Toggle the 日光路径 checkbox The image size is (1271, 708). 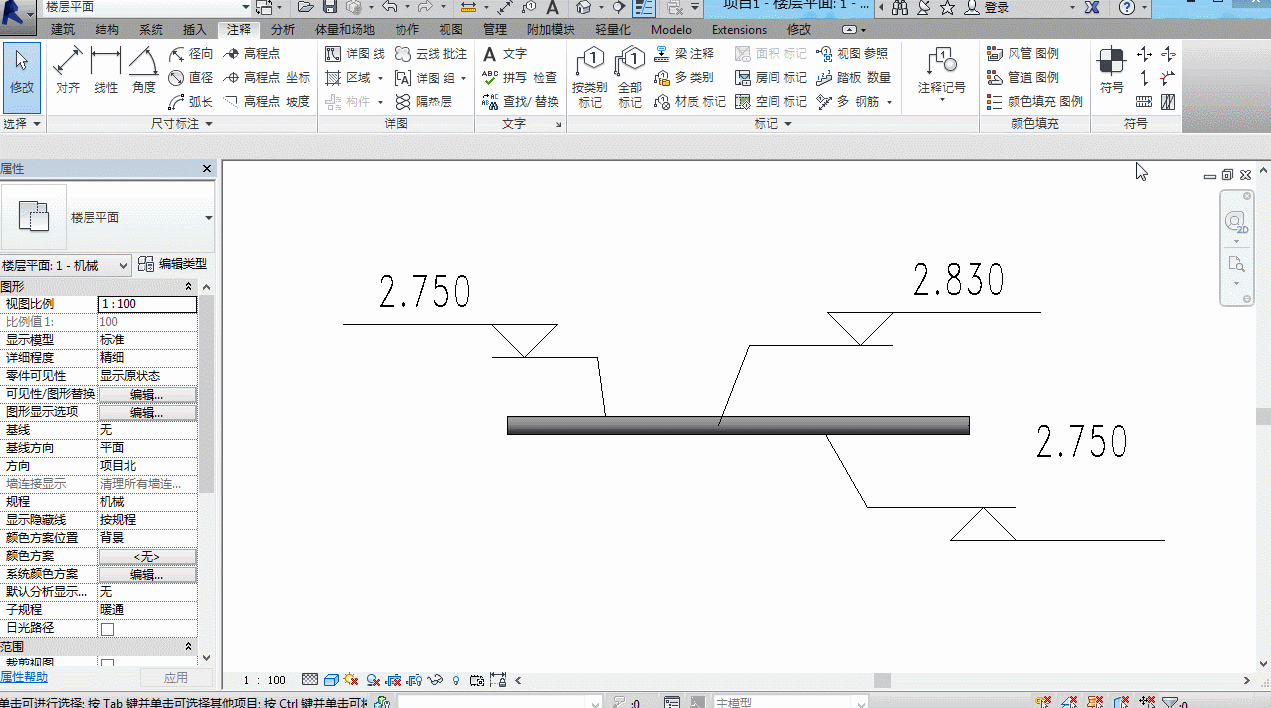point(107,629)
